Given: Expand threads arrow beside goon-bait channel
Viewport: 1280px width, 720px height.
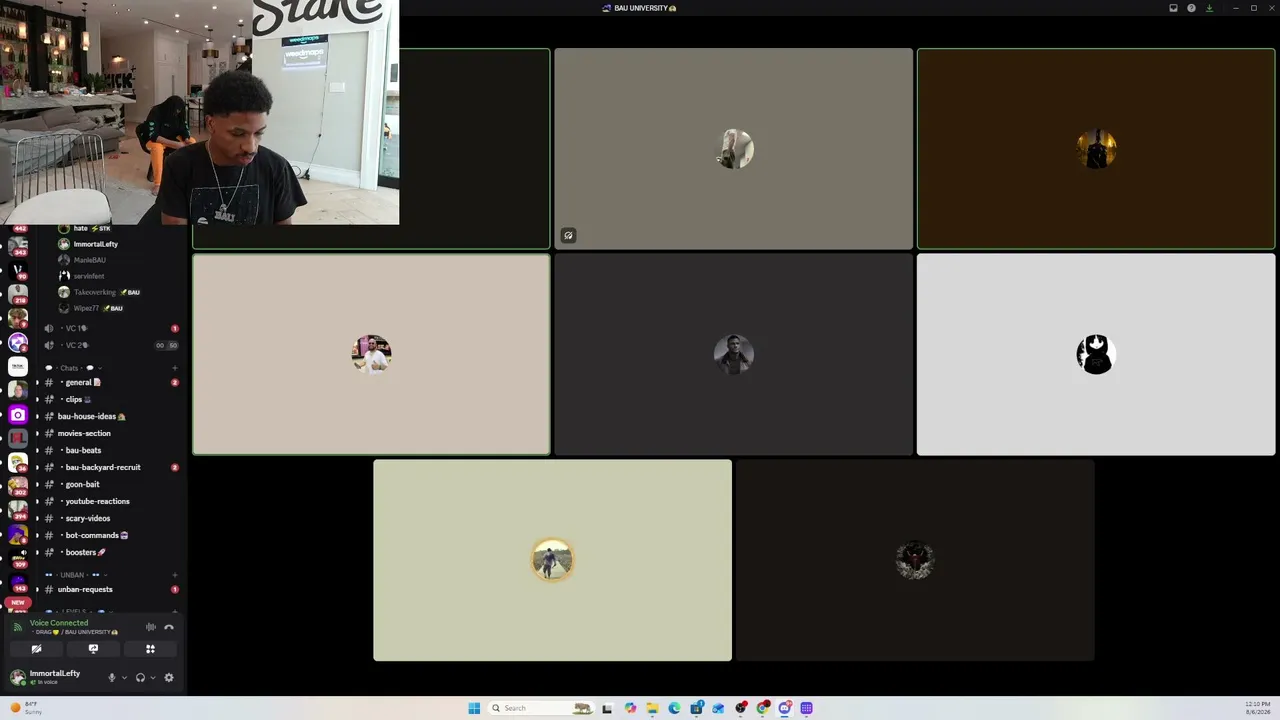Looking at the screenshot, I should (x=37, y=484).
